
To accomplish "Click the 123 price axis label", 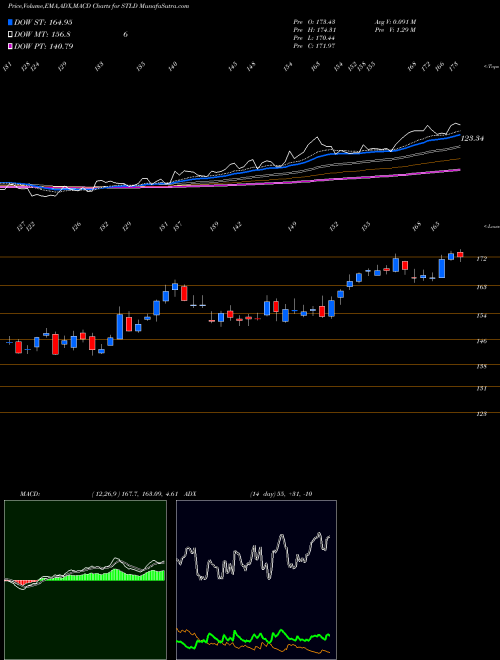I will click(481, 414).
